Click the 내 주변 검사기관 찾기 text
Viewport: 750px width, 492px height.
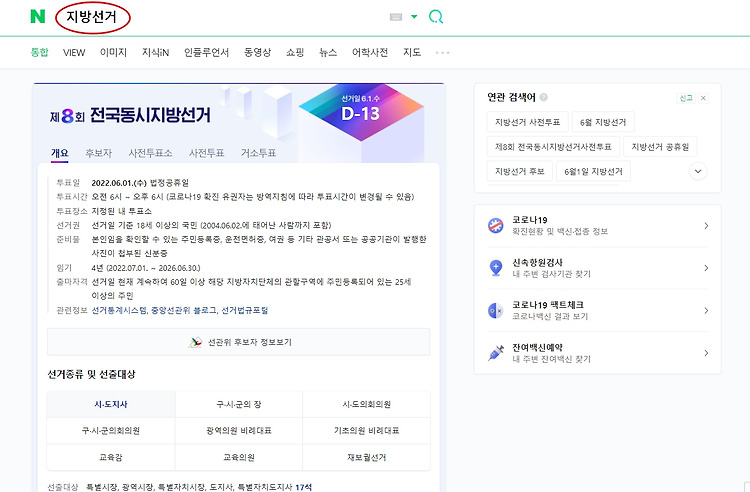[x=551, y=274]
